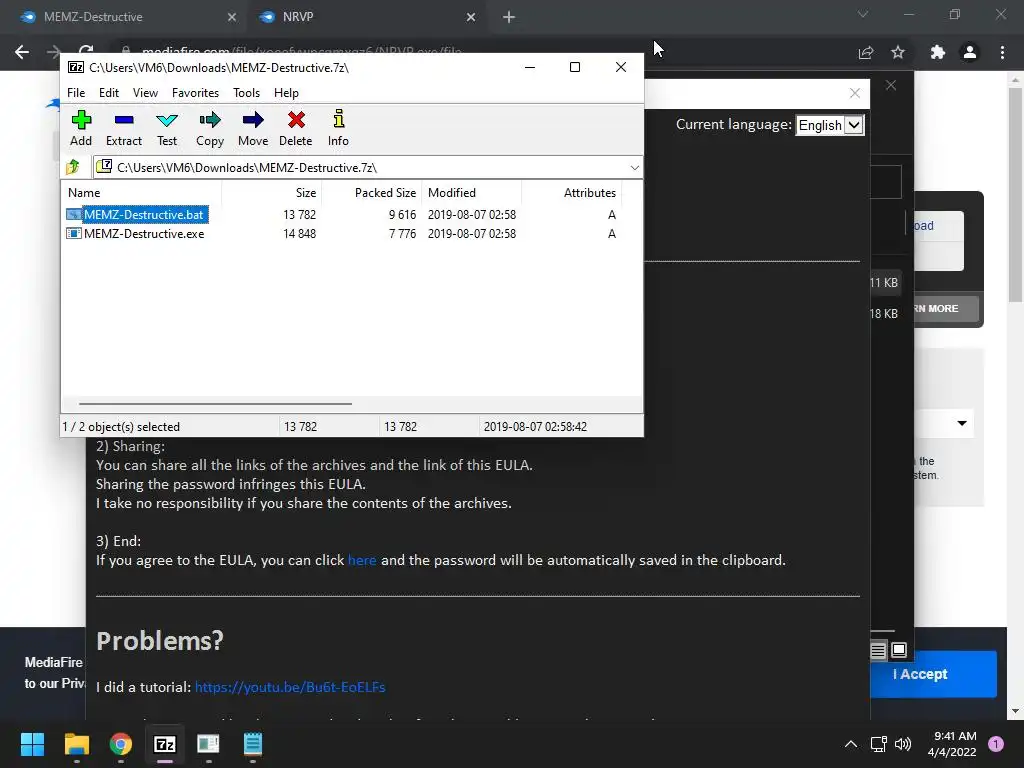This screenshot has height=768, width=1024.
Task: Click the Copy toolbar icon
Action: coord(210,128)
